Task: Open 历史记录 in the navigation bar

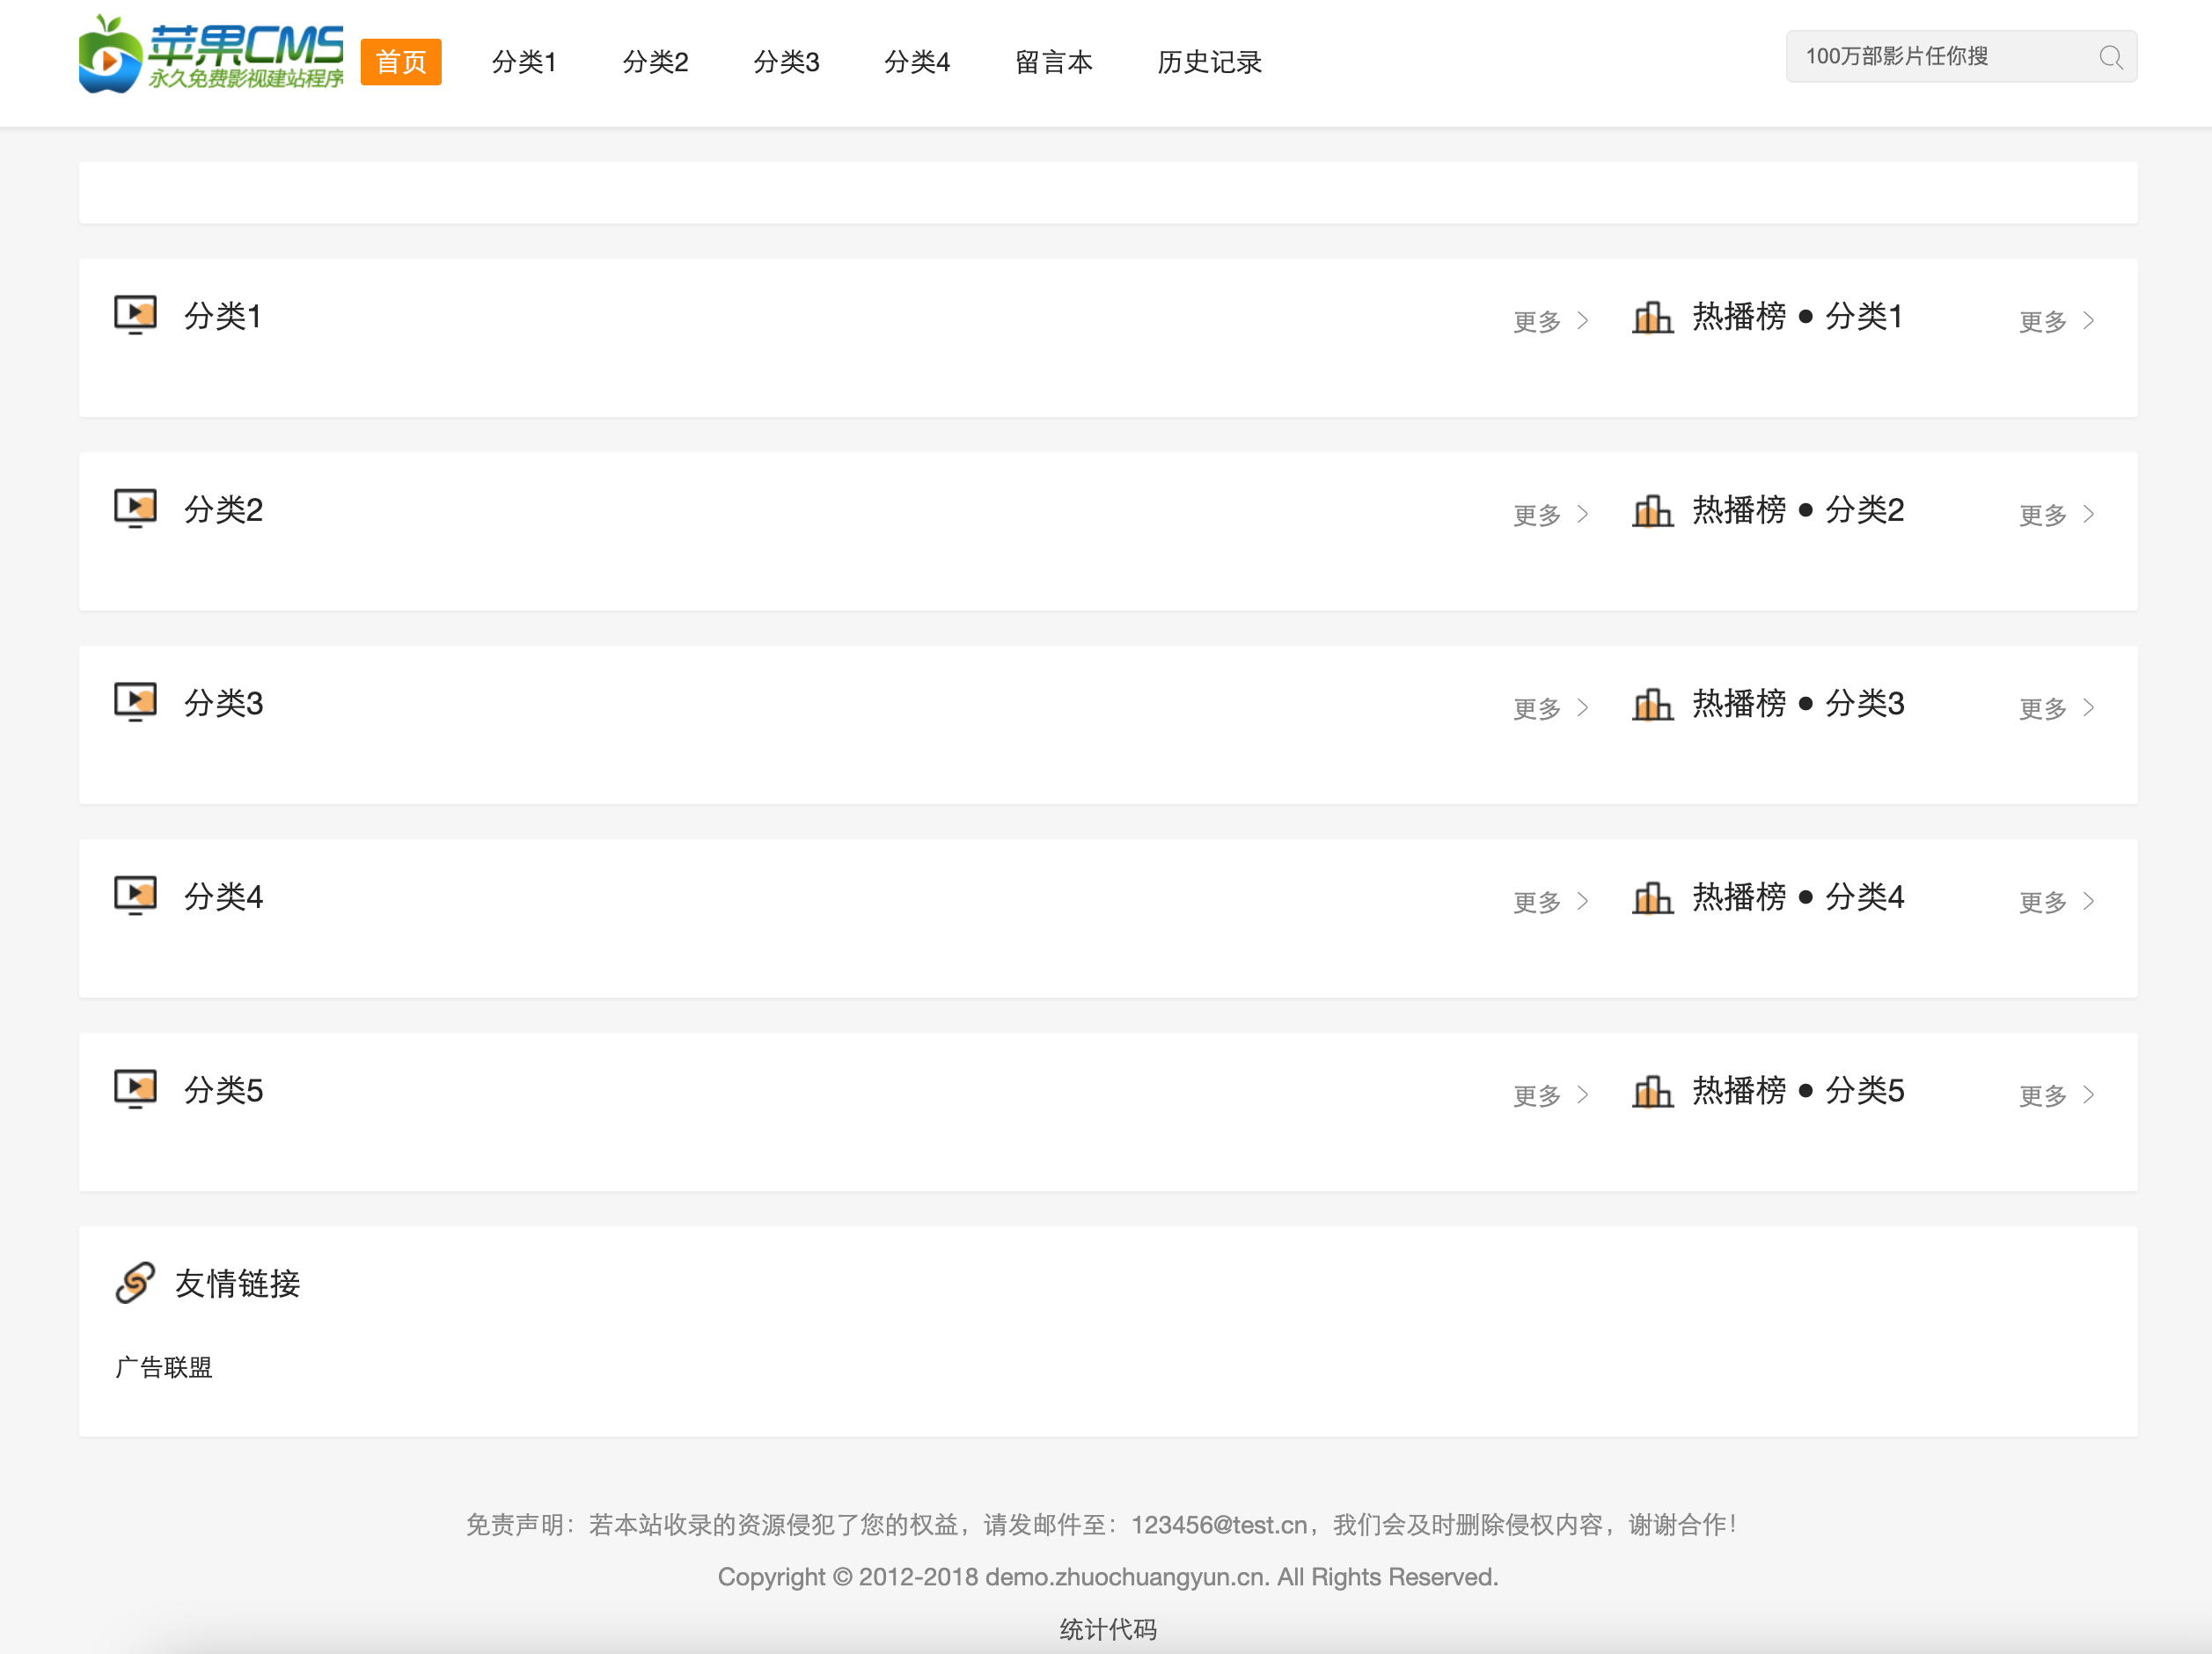Action: tap(1210, 62)
